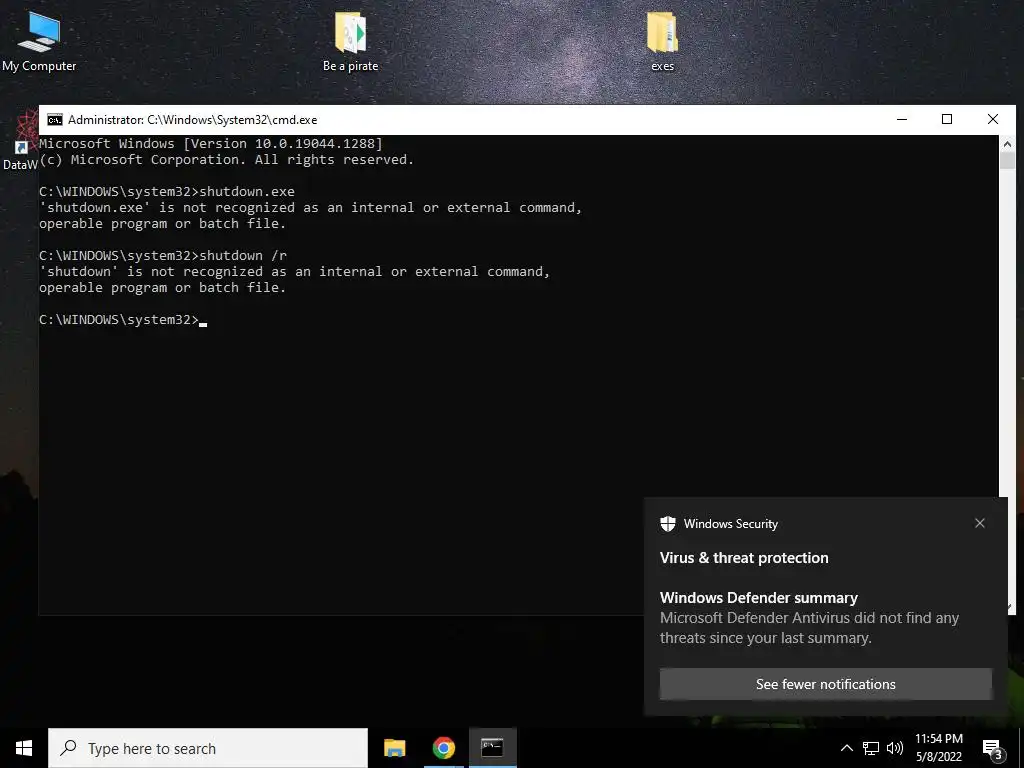Open the volume speaker tray icon

[895, 748]
